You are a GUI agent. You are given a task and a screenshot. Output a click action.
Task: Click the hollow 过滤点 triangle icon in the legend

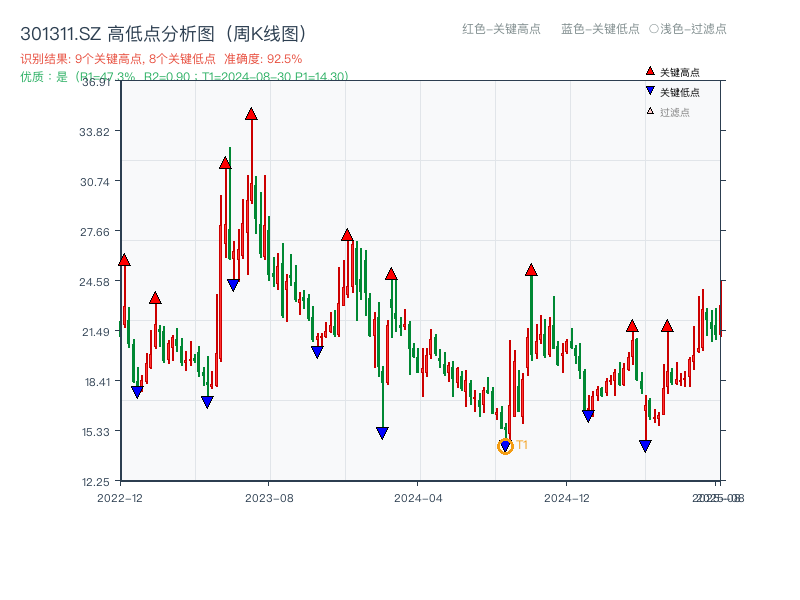651,111
